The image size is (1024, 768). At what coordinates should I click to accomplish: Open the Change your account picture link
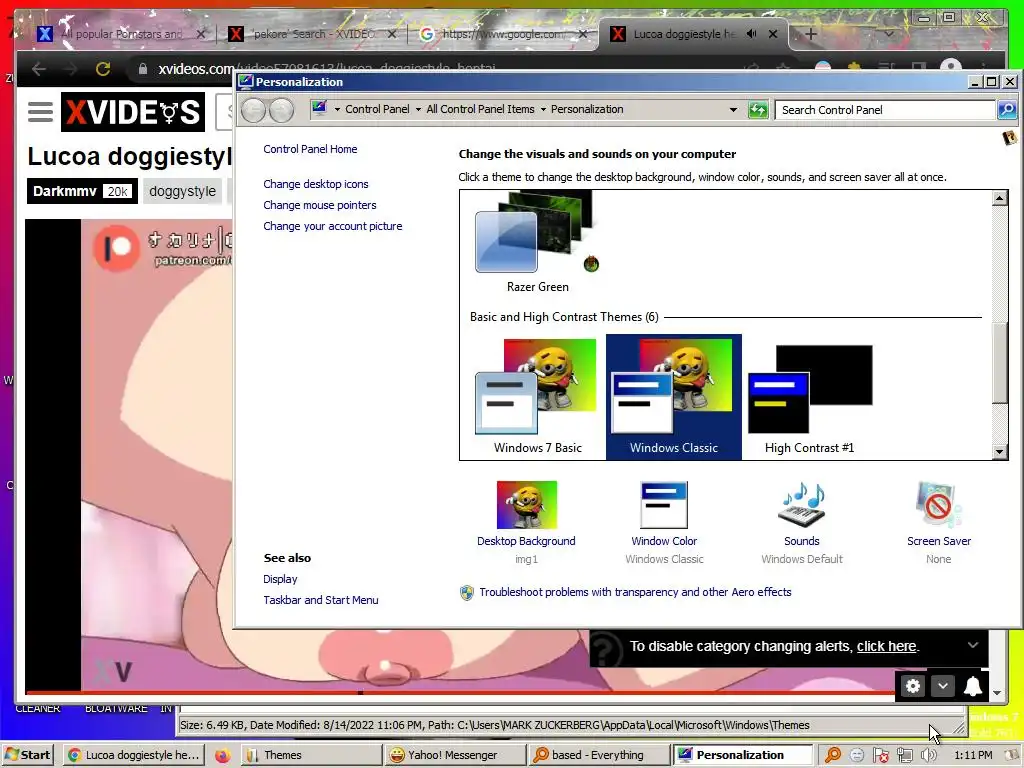click(332, 226)
